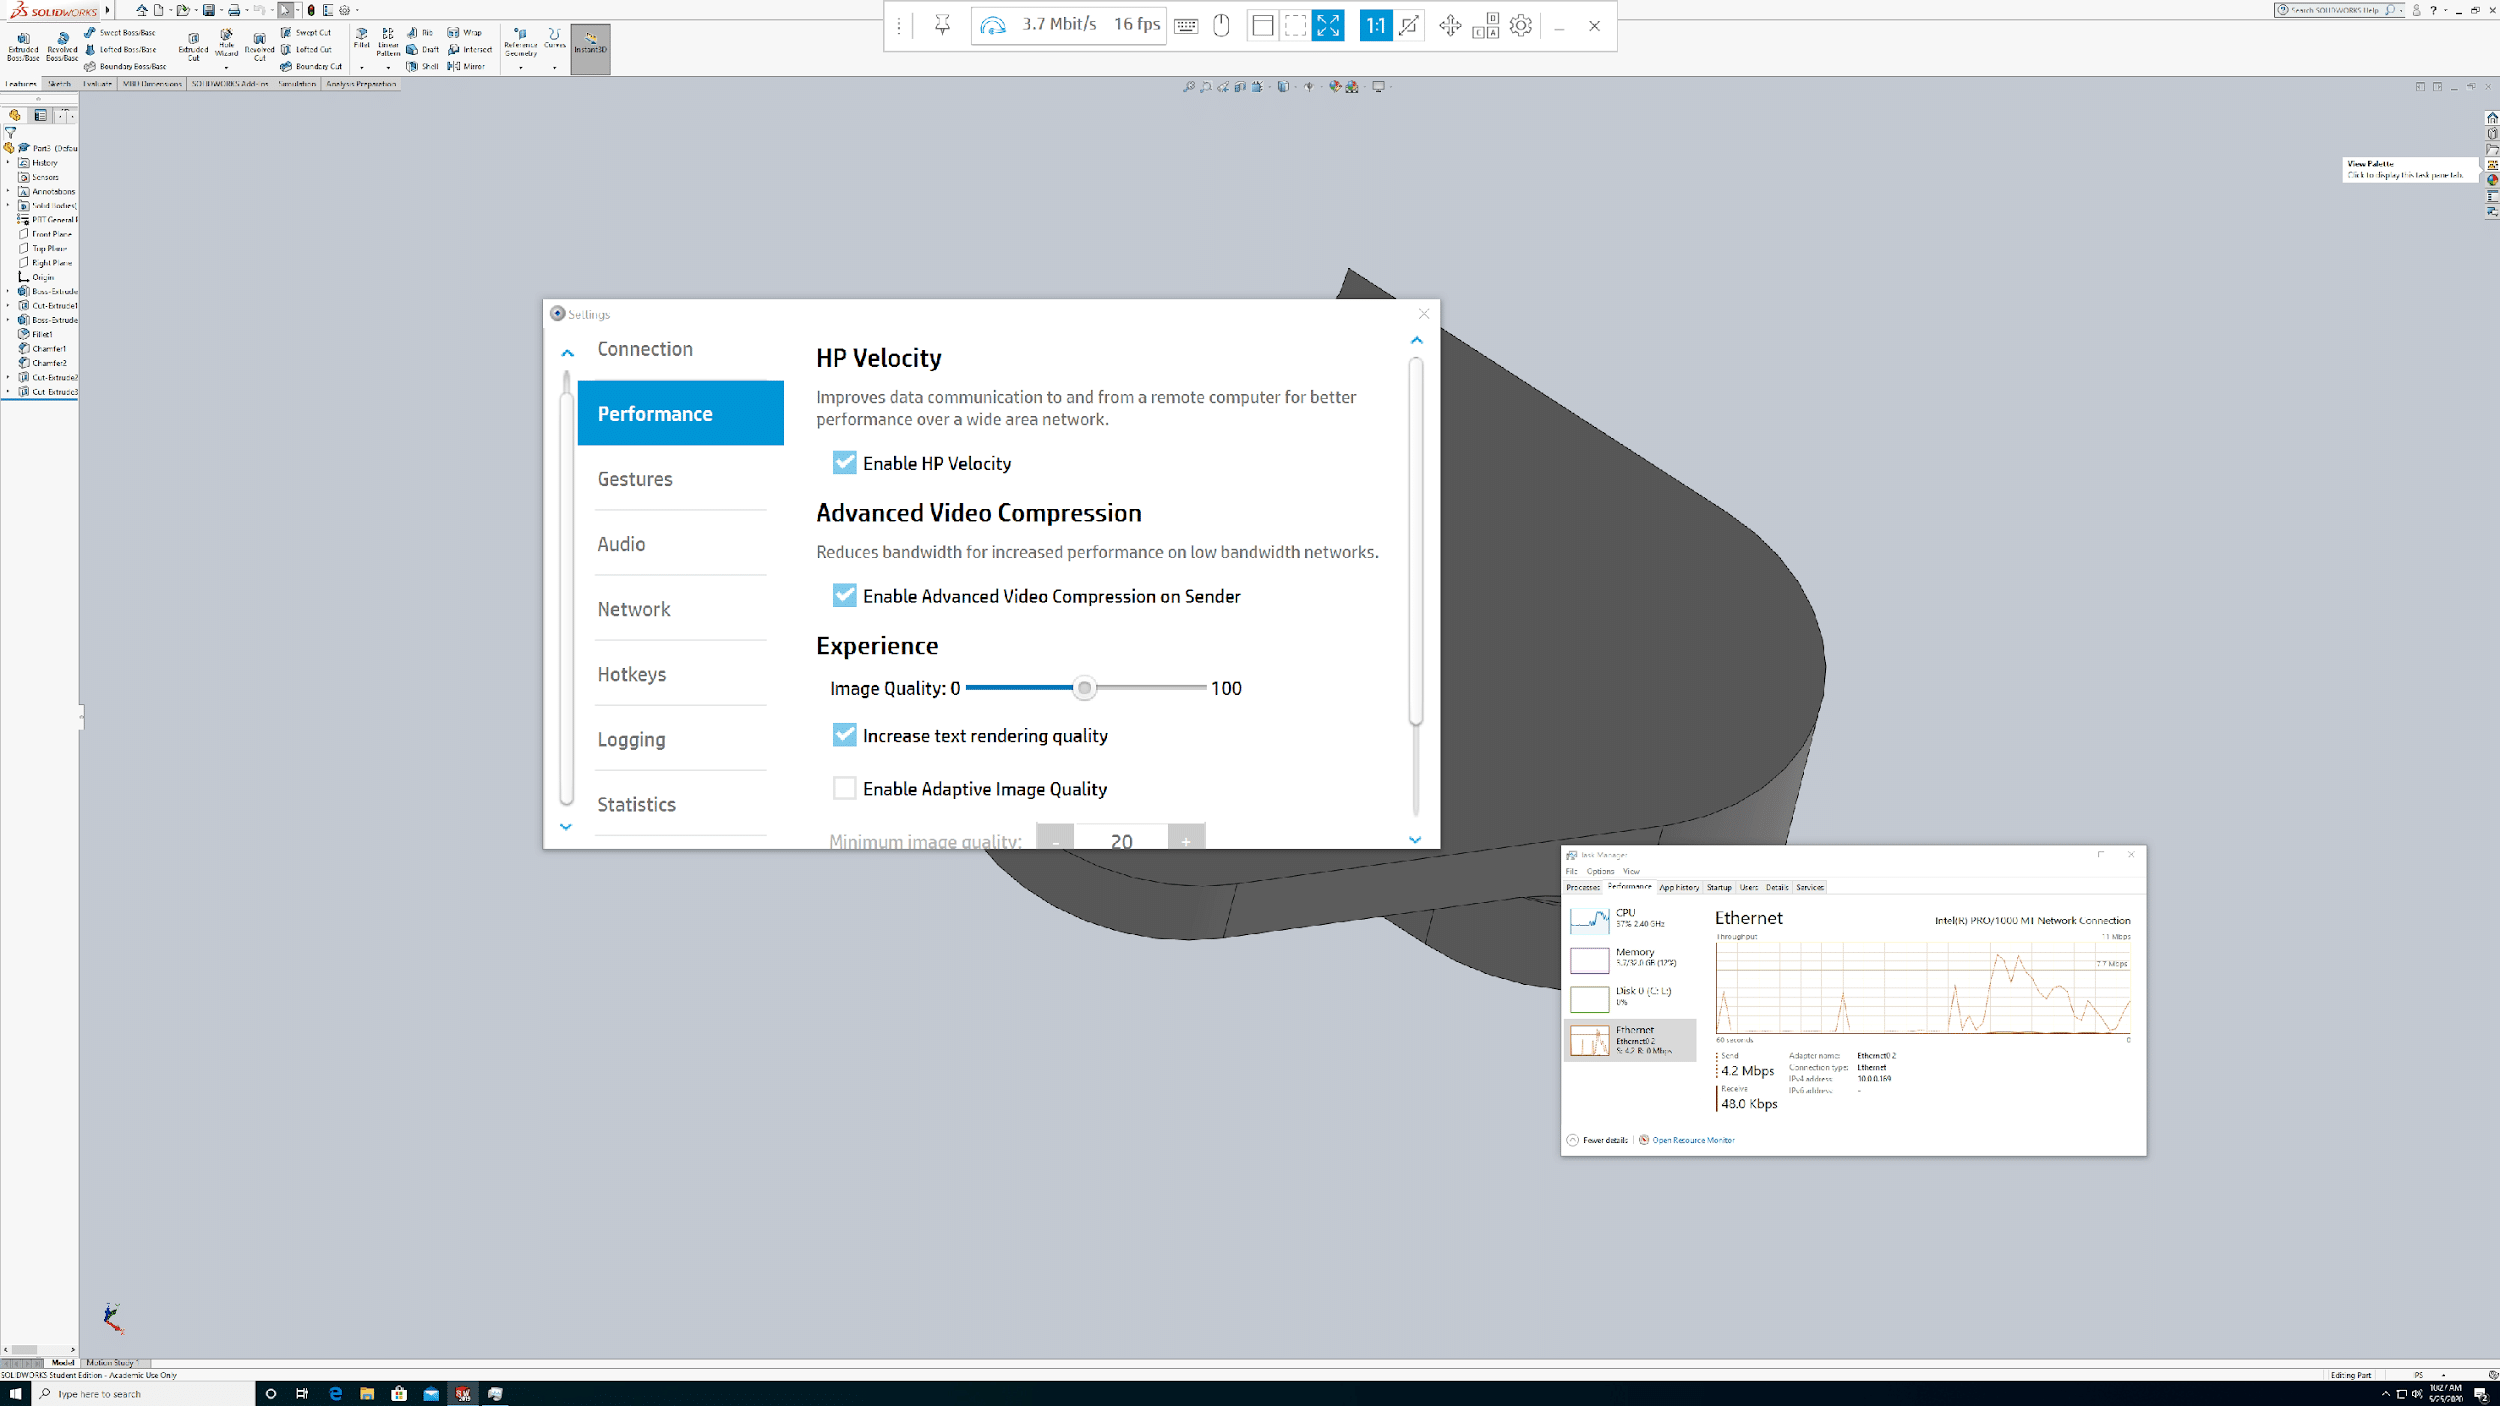Viewport: 2500px width, 1406px height.
Task: Click the full screen expand icon
Action: [1328, 25]
